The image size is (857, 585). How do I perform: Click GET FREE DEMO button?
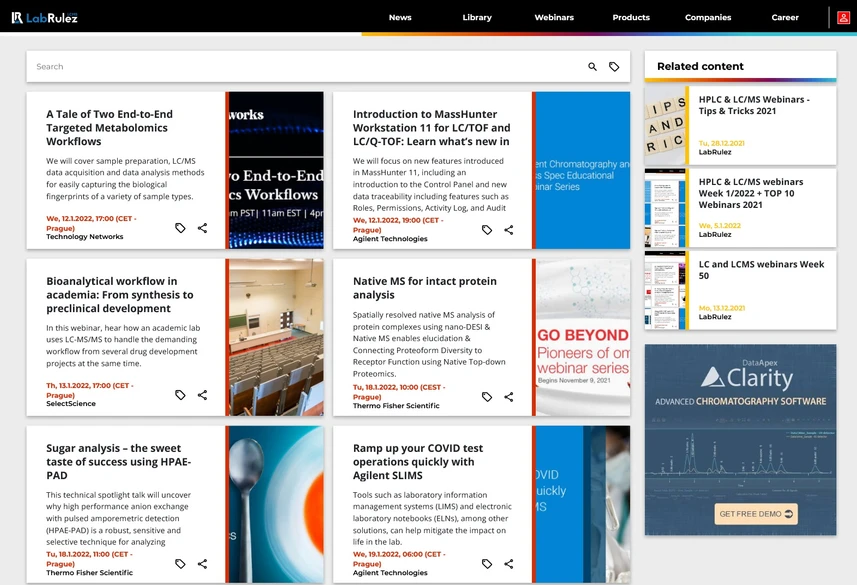[756, 514]
